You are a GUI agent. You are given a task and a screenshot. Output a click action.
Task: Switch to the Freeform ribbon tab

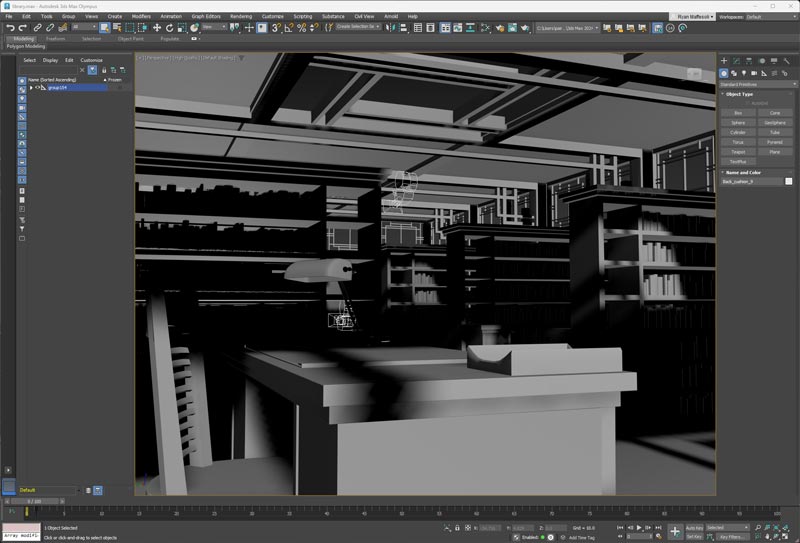pyautogui.click(x=56, y=39)
